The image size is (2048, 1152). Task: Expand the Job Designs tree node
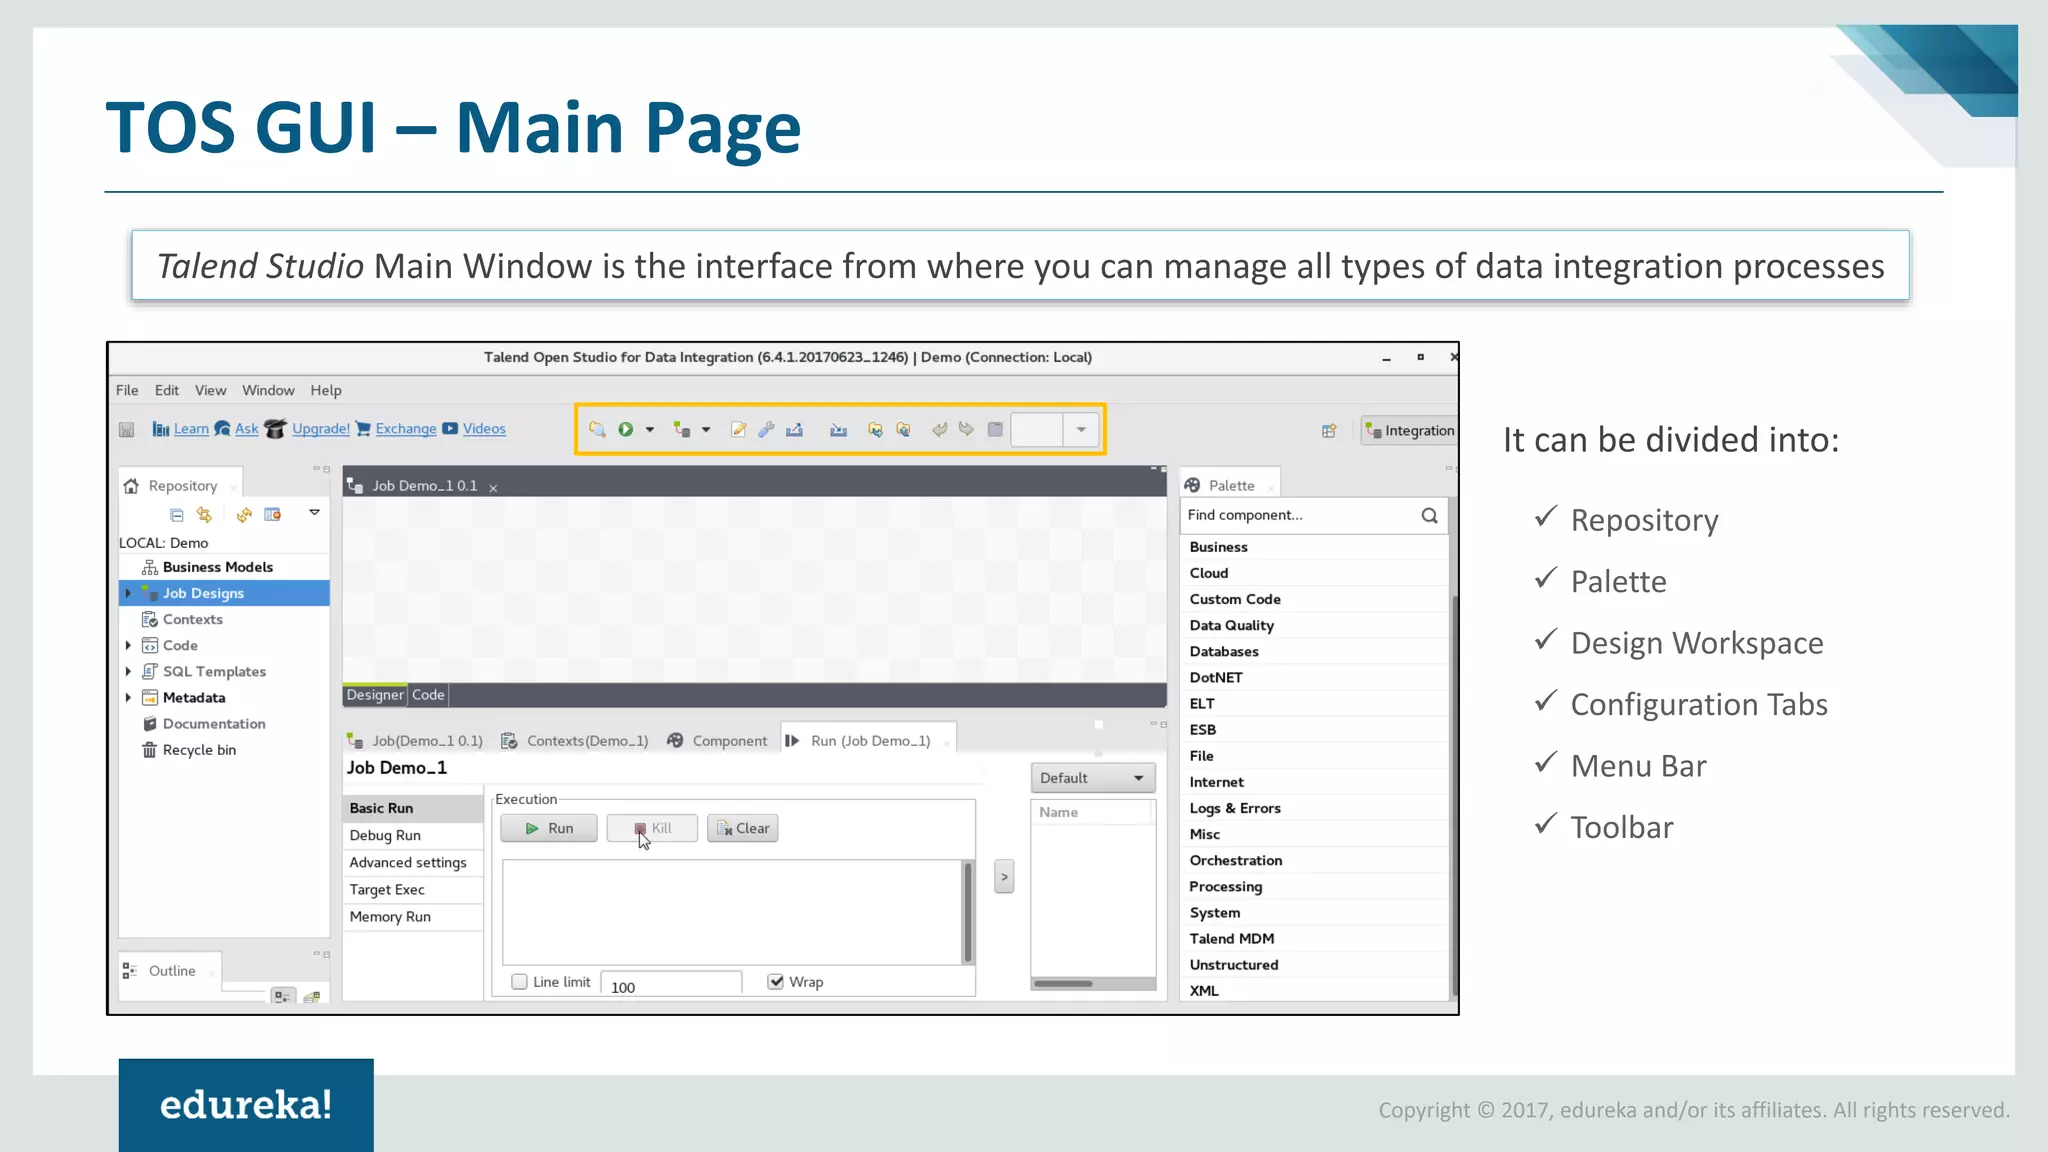(128, 593)
